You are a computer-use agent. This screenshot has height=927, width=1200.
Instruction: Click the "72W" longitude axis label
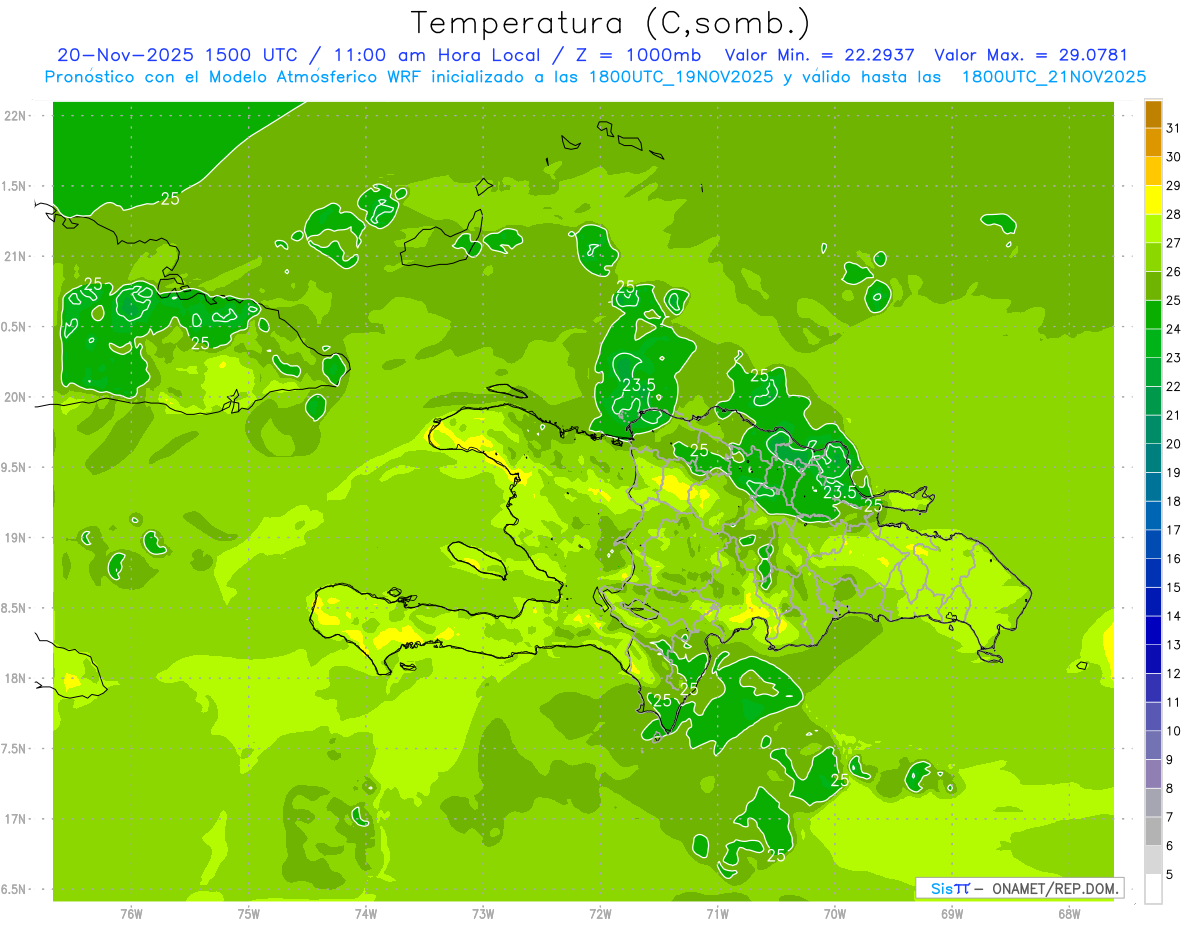(600, 914)
